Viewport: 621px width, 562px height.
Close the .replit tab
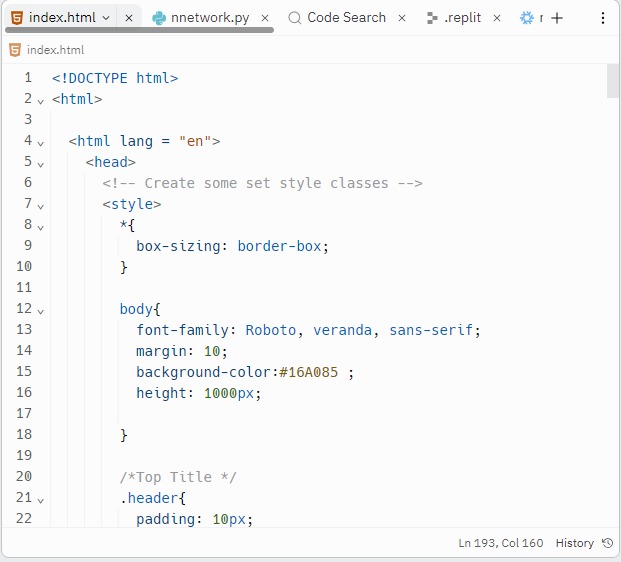coord(497,18)
